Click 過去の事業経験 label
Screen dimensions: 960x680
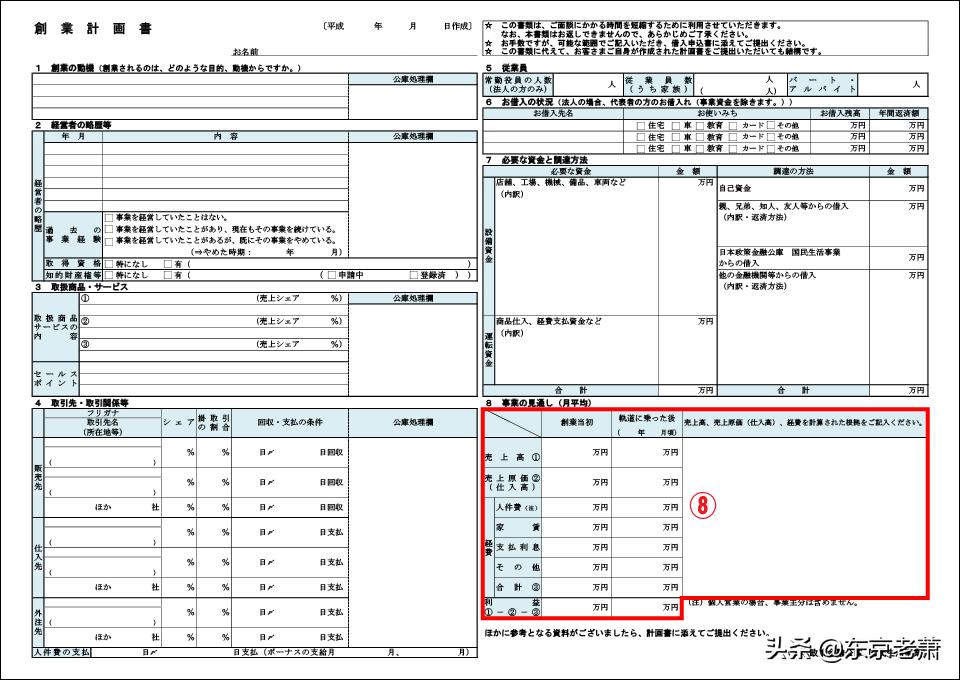point(73,235)
